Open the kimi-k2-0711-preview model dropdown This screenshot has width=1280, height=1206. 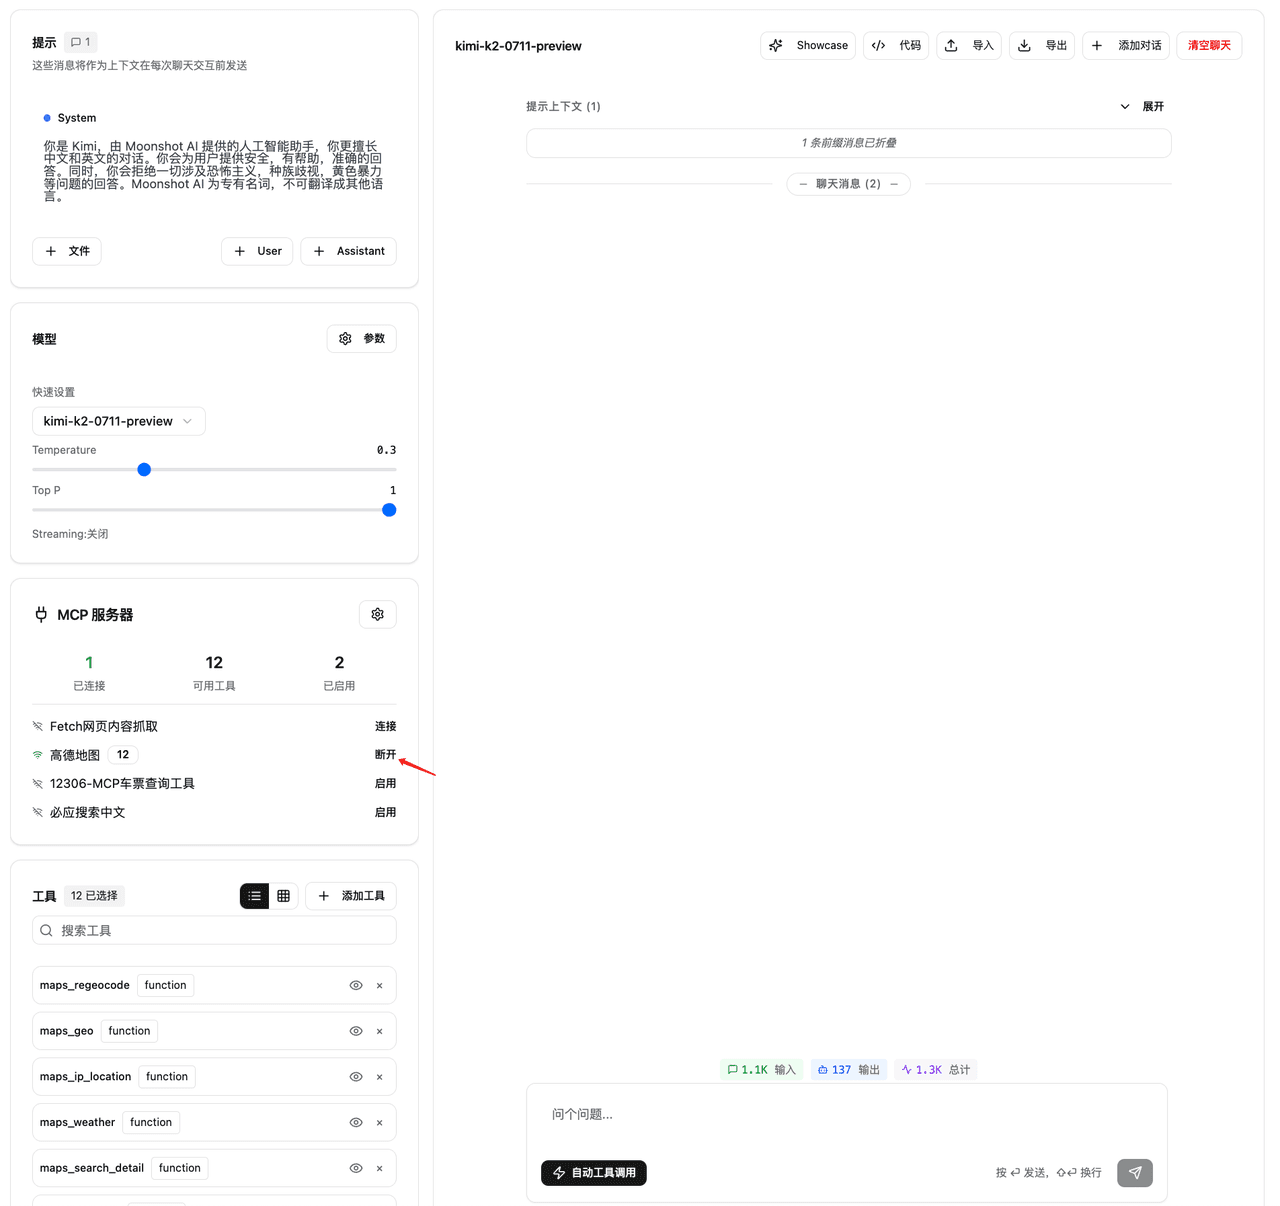point(119,421)
